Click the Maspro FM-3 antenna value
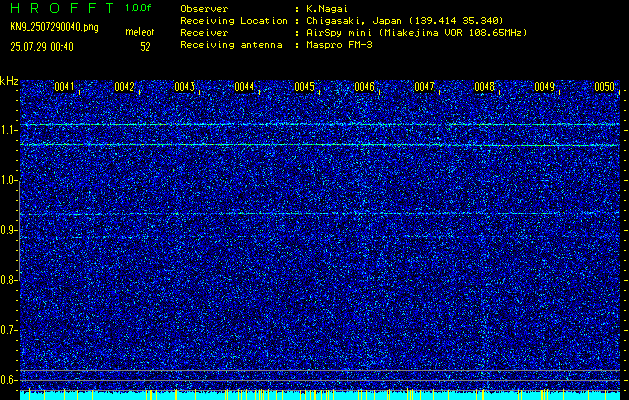Image resolution: width=629 pixels, height=400 pixels. tap(339, 45)
